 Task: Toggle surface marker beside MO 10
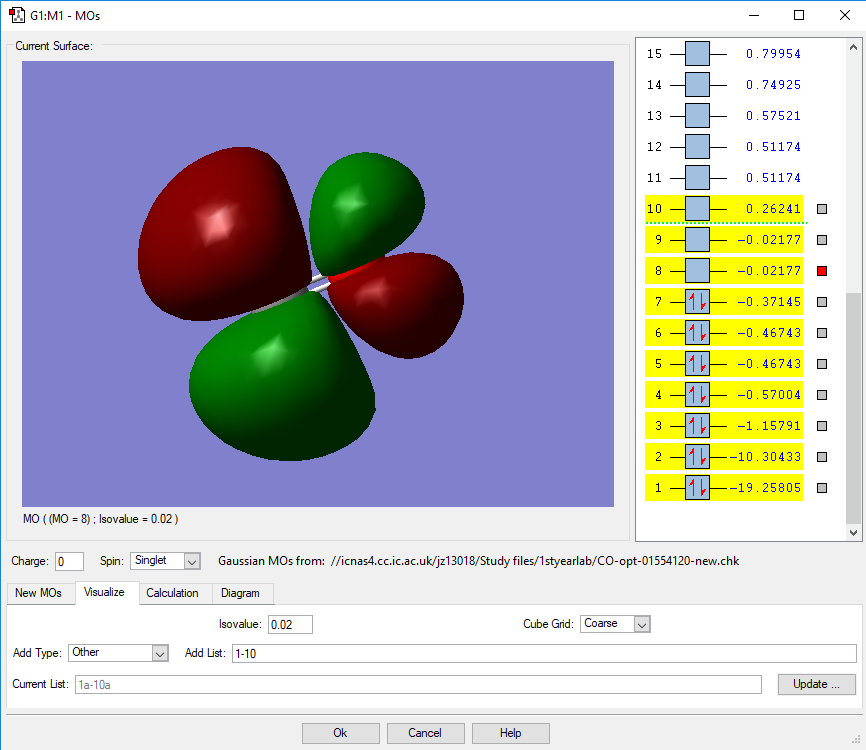822,209
